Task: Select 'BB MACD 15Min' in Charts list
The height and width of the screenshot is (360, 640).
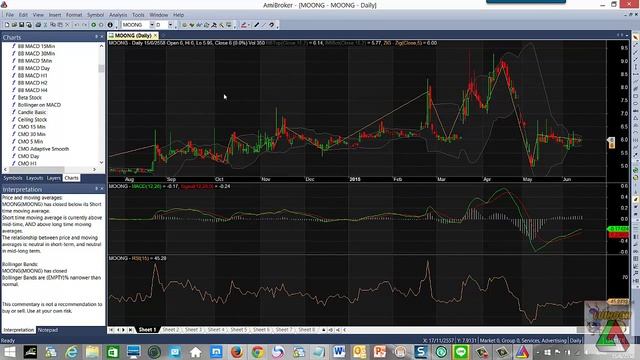Action: (36, 46)
